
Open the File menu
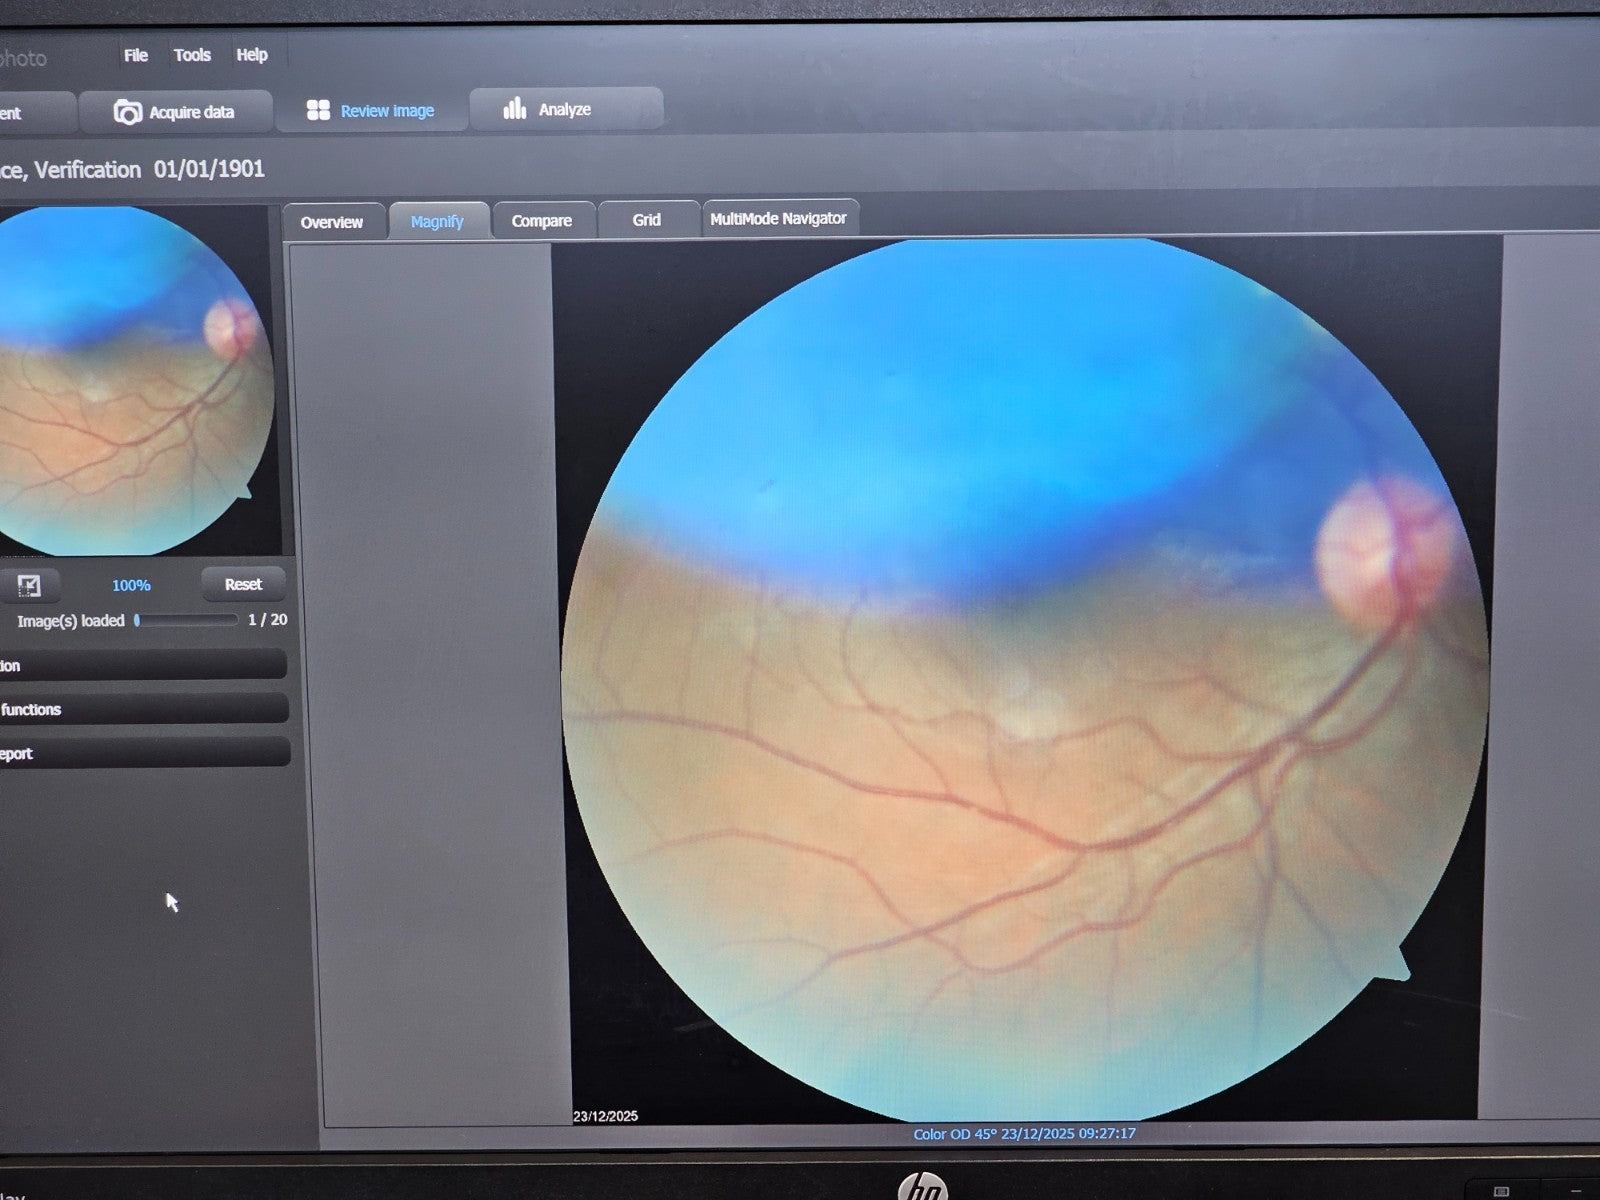coord(134,55)
